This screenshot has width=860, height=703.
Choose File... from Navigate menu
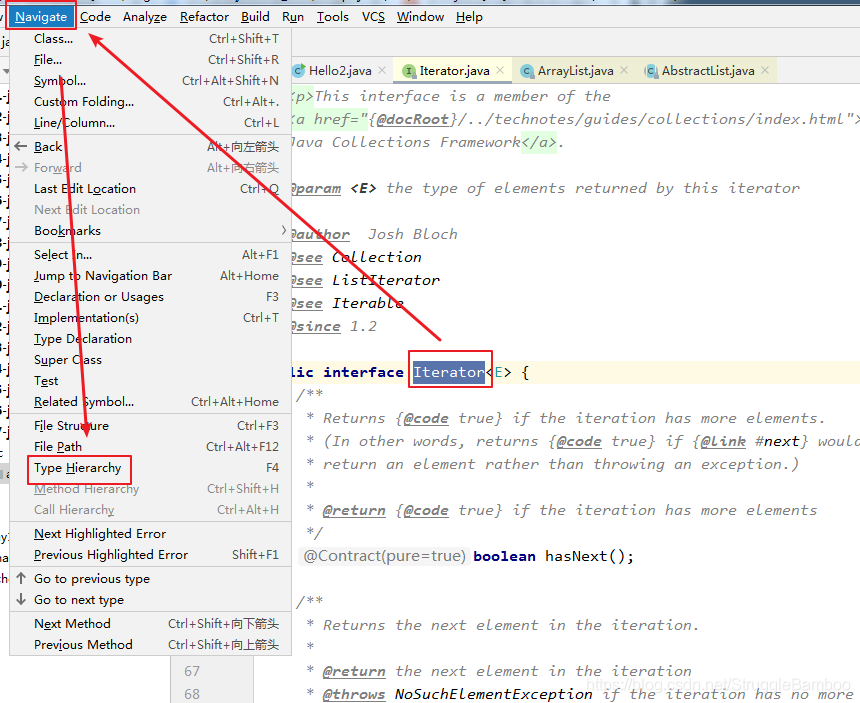(x=151, y=60)
